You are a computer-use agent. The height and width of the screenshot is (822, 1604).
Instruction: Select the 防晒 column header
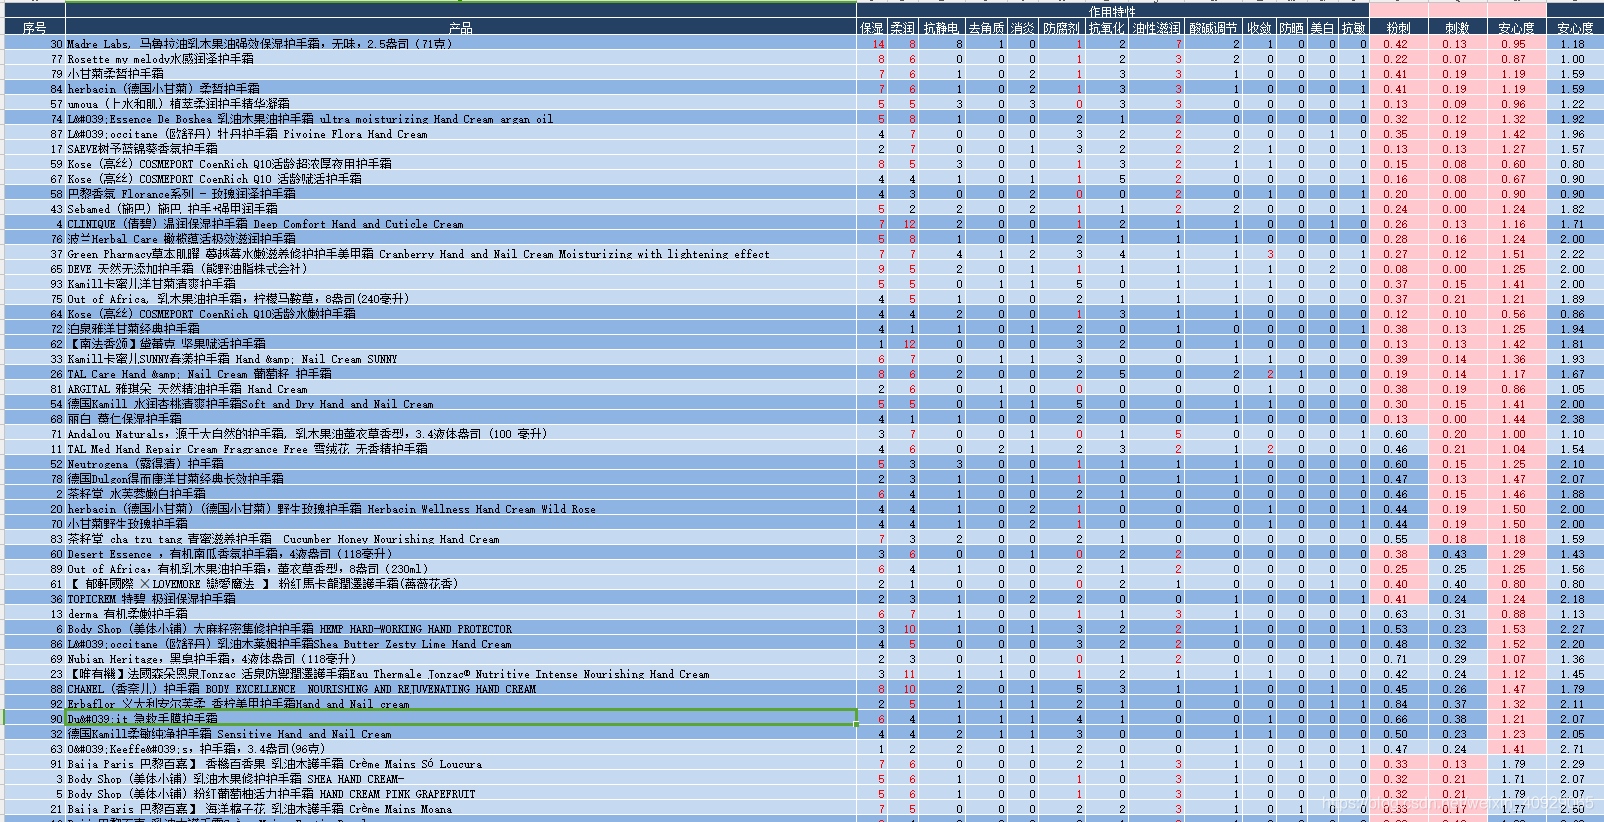[1292, 28]
